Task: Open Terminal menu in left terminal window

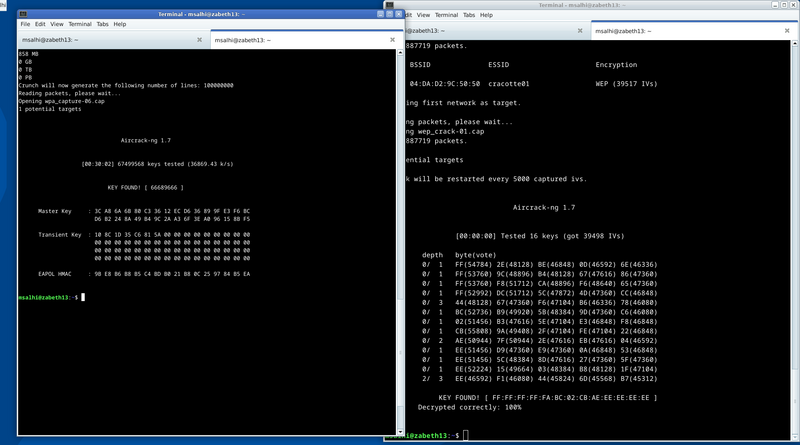Action: tap(80, 24)
